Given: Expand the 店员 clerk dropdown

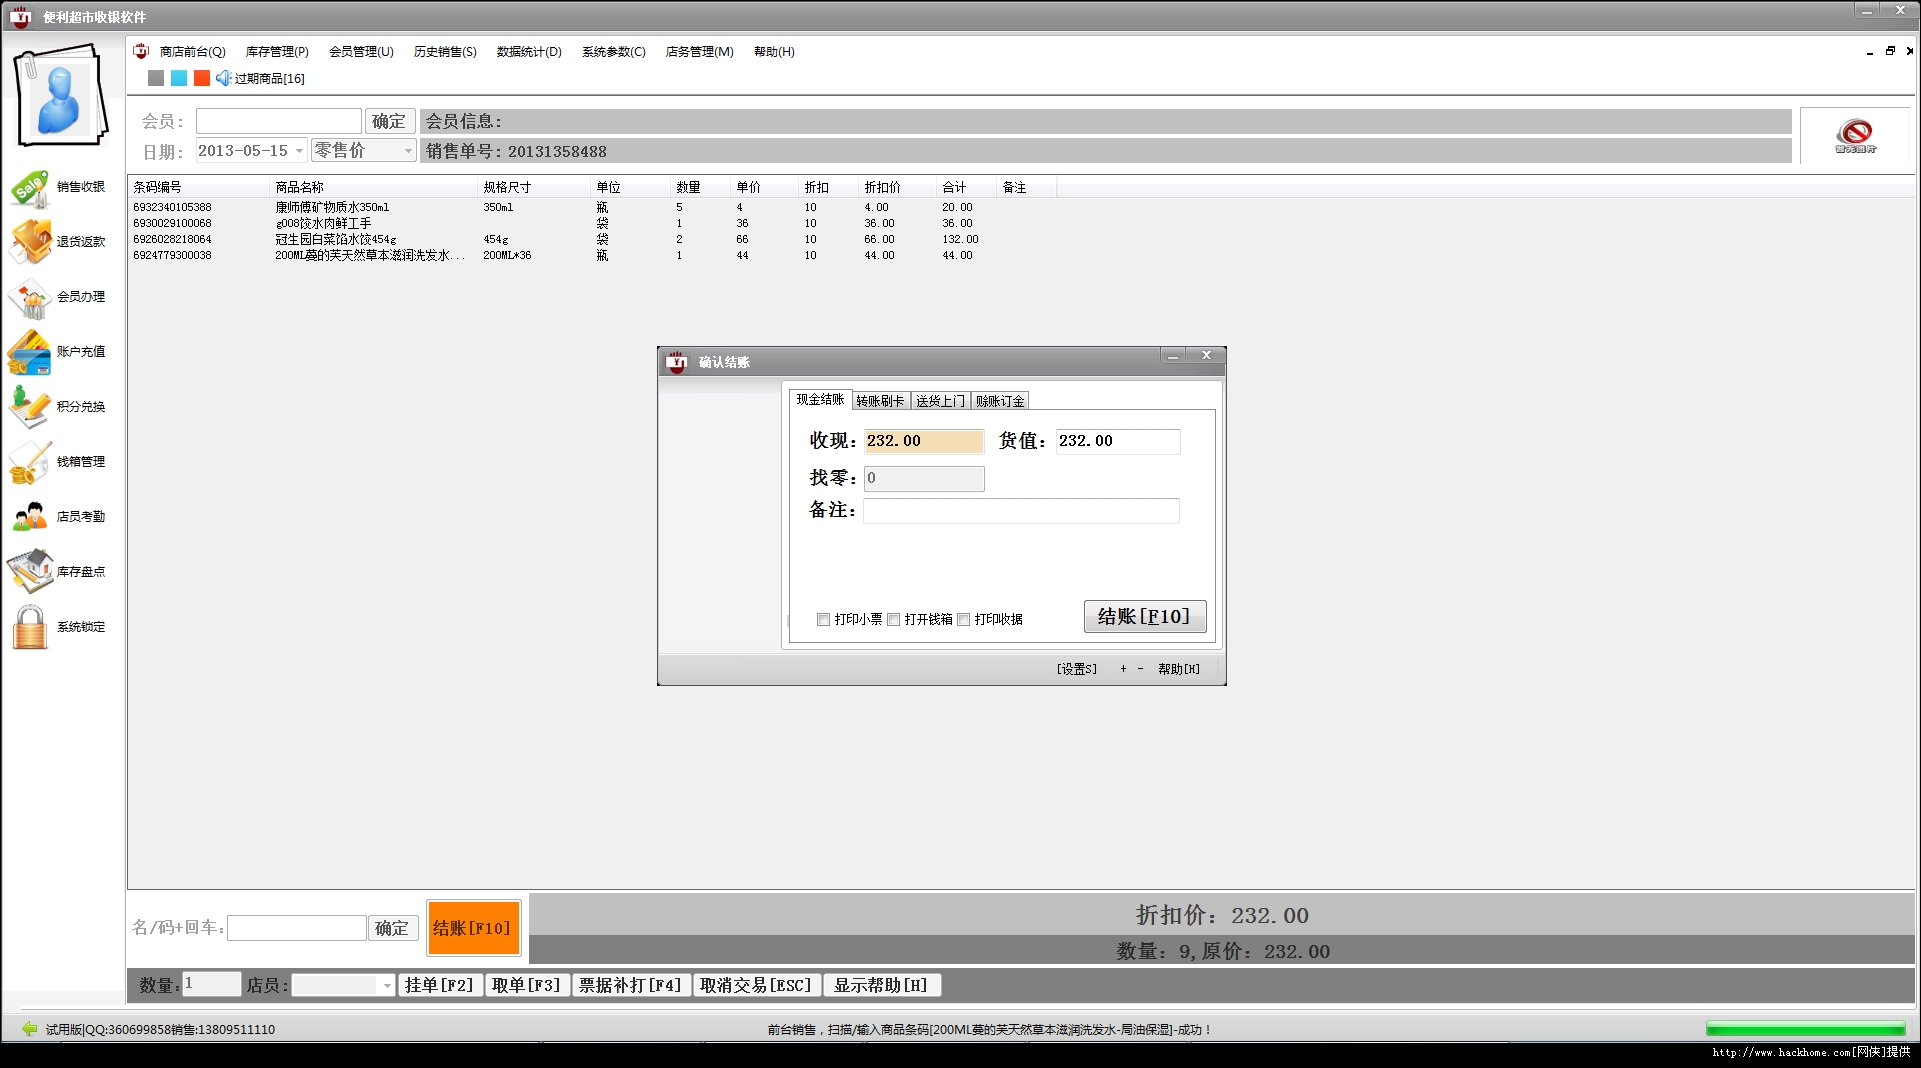Looking at the screenshot, I should tap(387, 986).
